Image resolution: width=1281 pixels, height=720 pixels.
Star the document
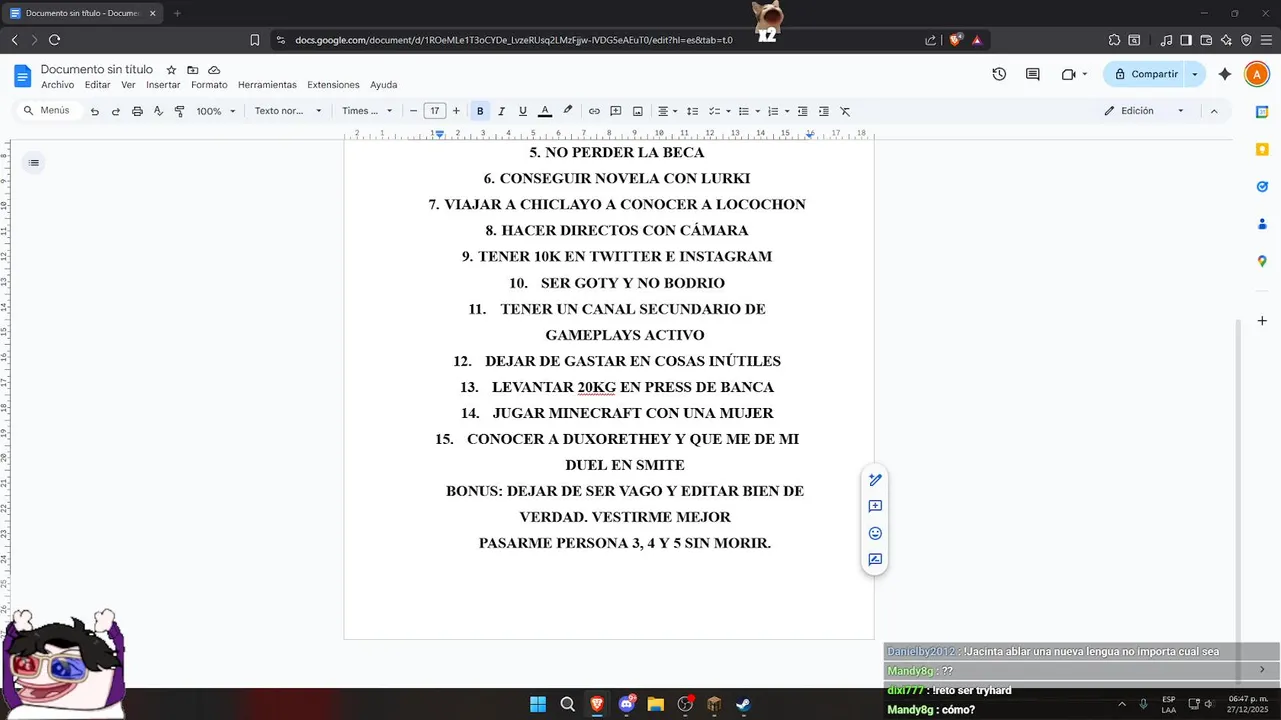pos(171,70)
